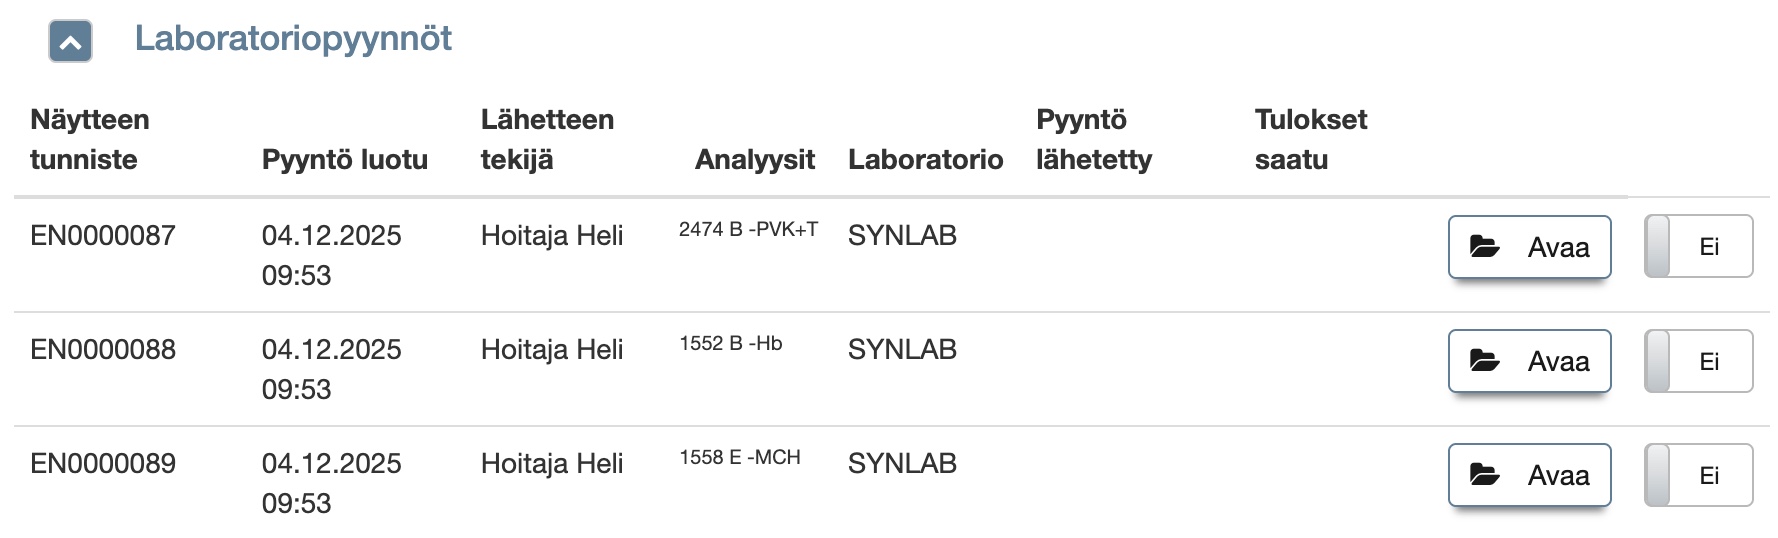The width and height of the screenshot is (1778, 538).
Task: Click the Laboratorio column header
Action: click(x=925, y=159)
